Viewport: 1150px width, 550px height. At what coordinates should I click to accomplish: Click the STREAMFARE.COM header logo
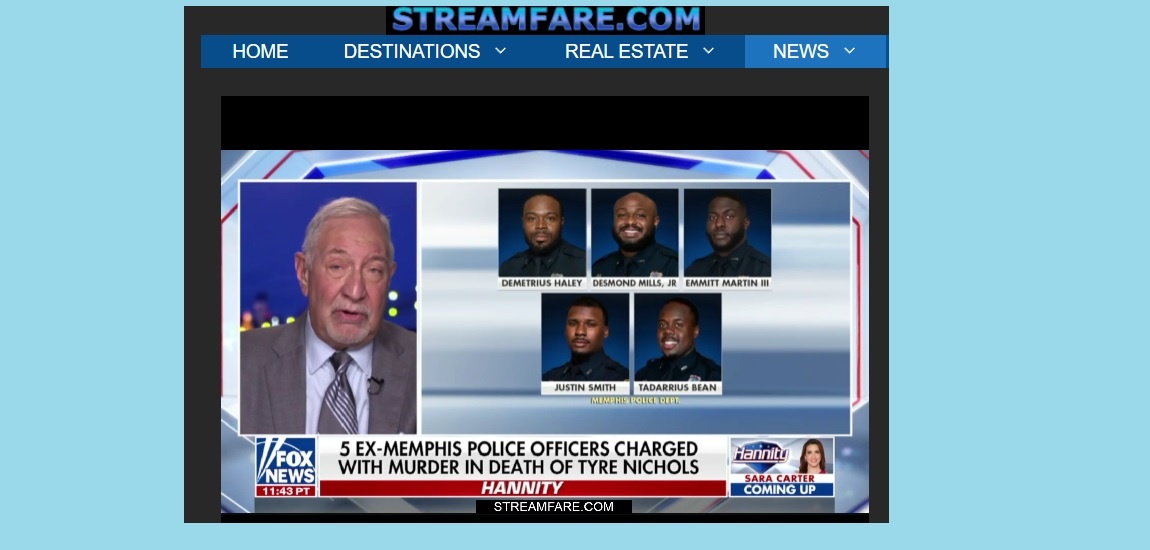tap(546, 20)
